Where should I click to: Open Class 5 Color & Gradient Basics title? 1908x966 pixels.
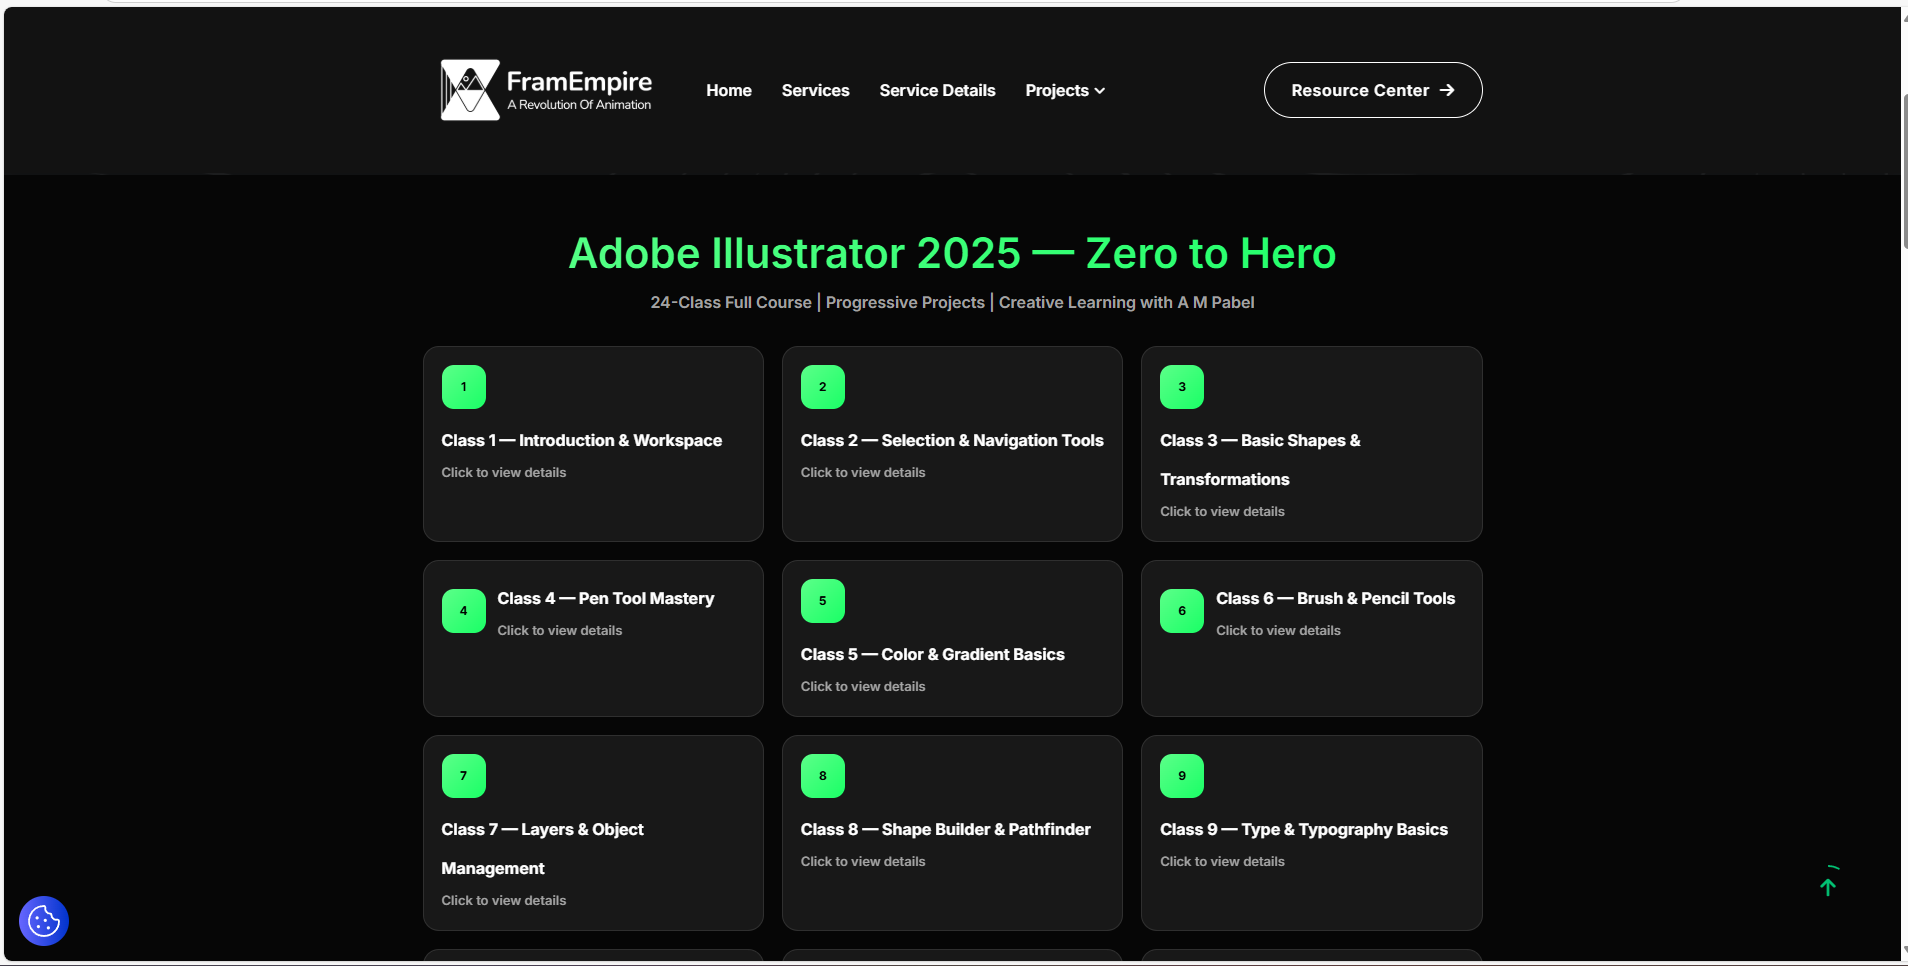[x=932, y=654]
